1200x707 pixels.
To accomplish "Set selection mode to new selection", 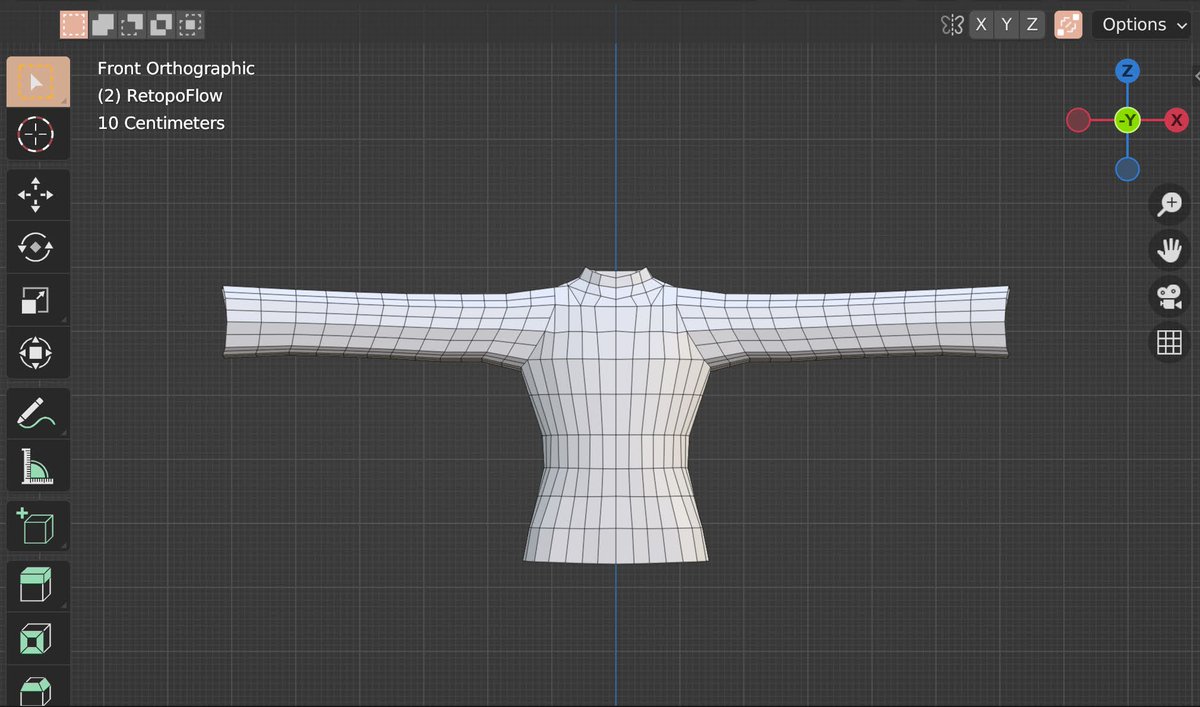I will (x=73, y=24).
